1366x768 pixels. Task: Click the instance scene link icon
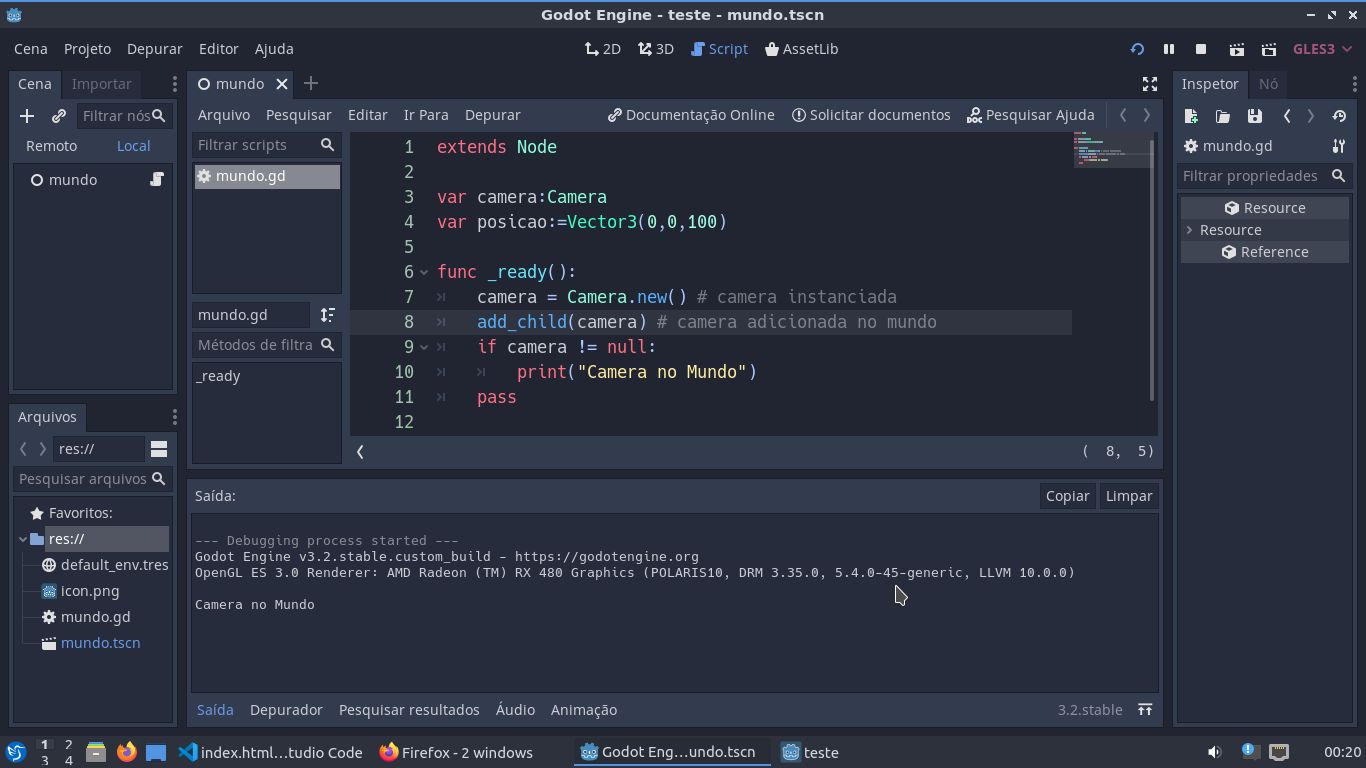pos(59,116)
